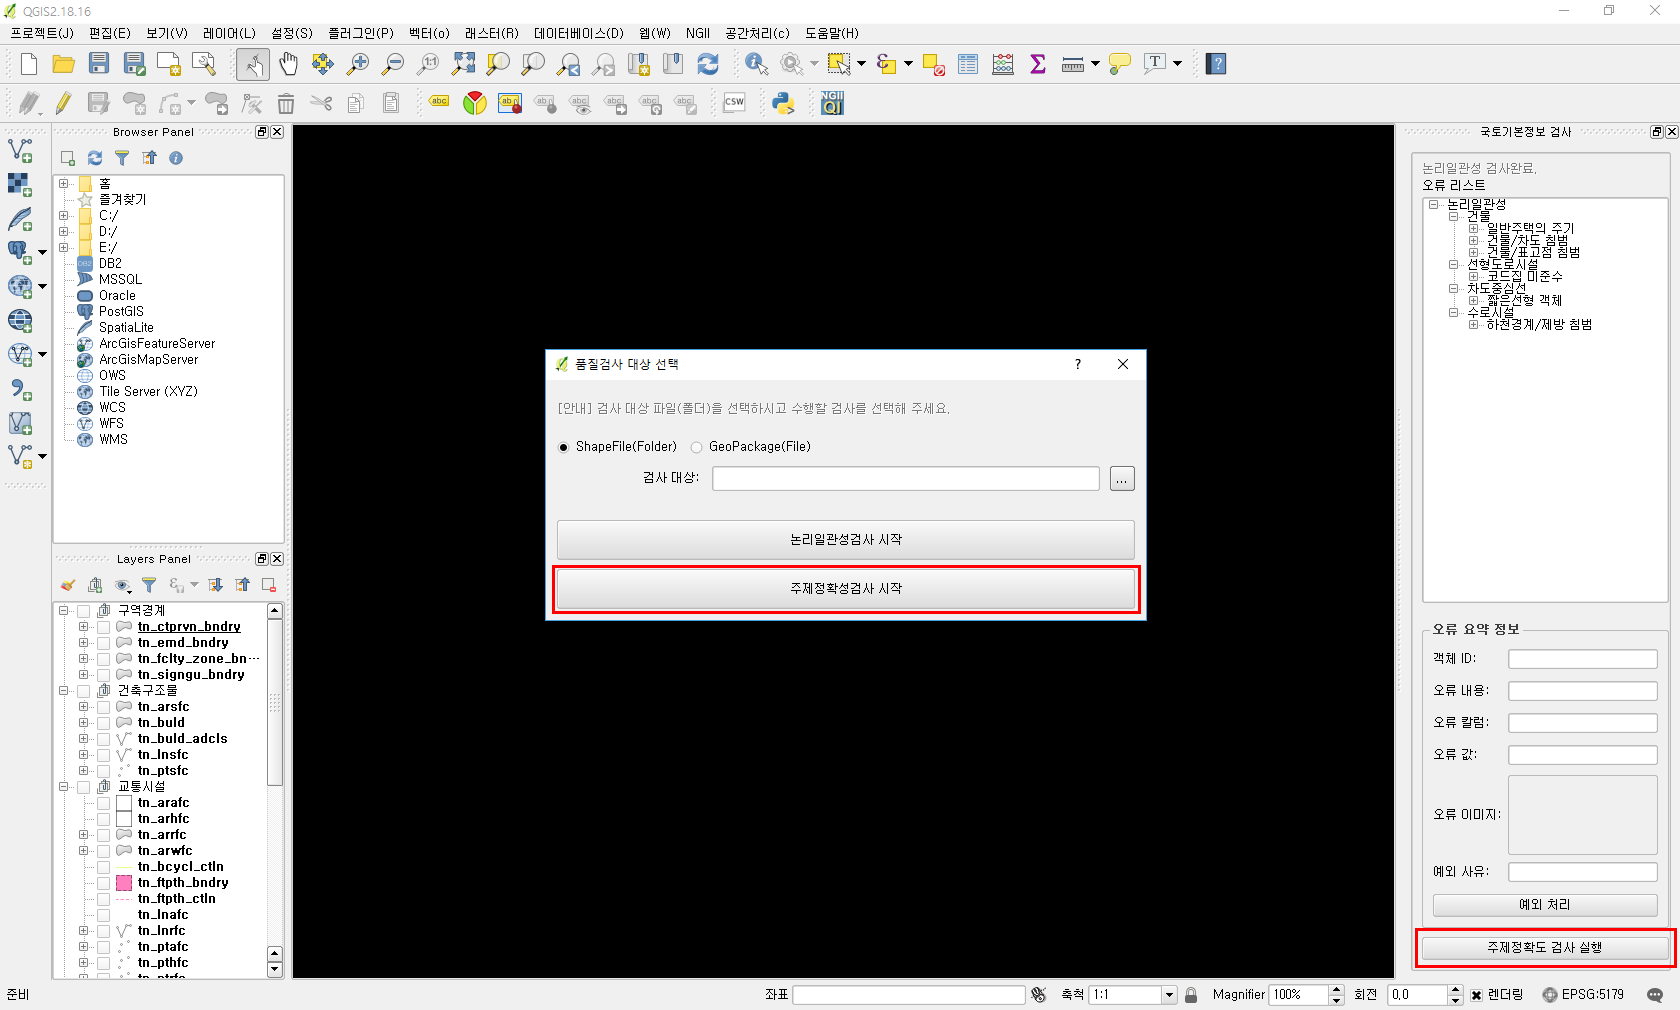Image resolution: width=1680 pixels, height=1010 pixels.
Task: Collapse the 건축구조물 layer group
Action: coord(64,691)
